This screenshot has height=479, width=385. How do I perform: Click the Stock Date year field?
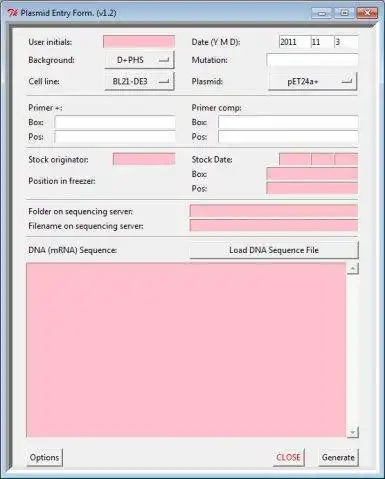[x=295, y=159]
